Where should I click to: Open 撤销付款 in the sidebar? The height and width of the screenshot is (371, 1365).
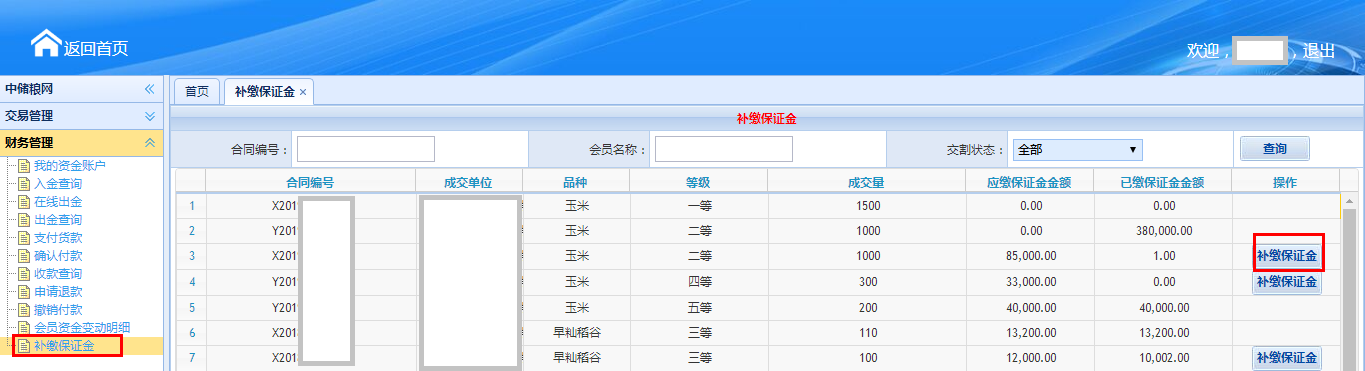click(x=58, y=310)
